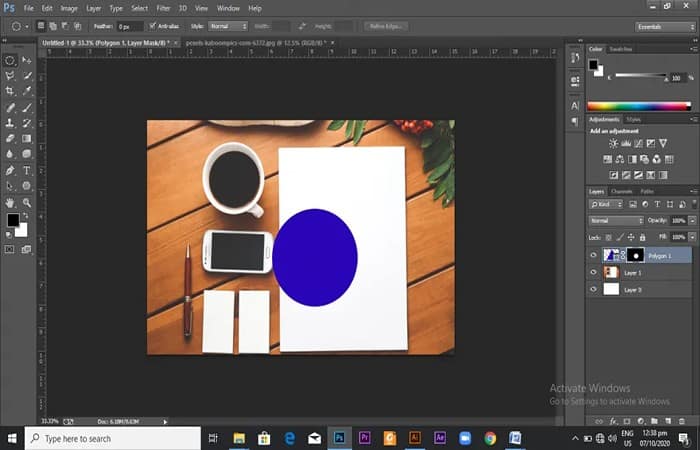Click the New selection mode icon
The height and width of the screenshot is (450, 700).
[x=41, y=26]
